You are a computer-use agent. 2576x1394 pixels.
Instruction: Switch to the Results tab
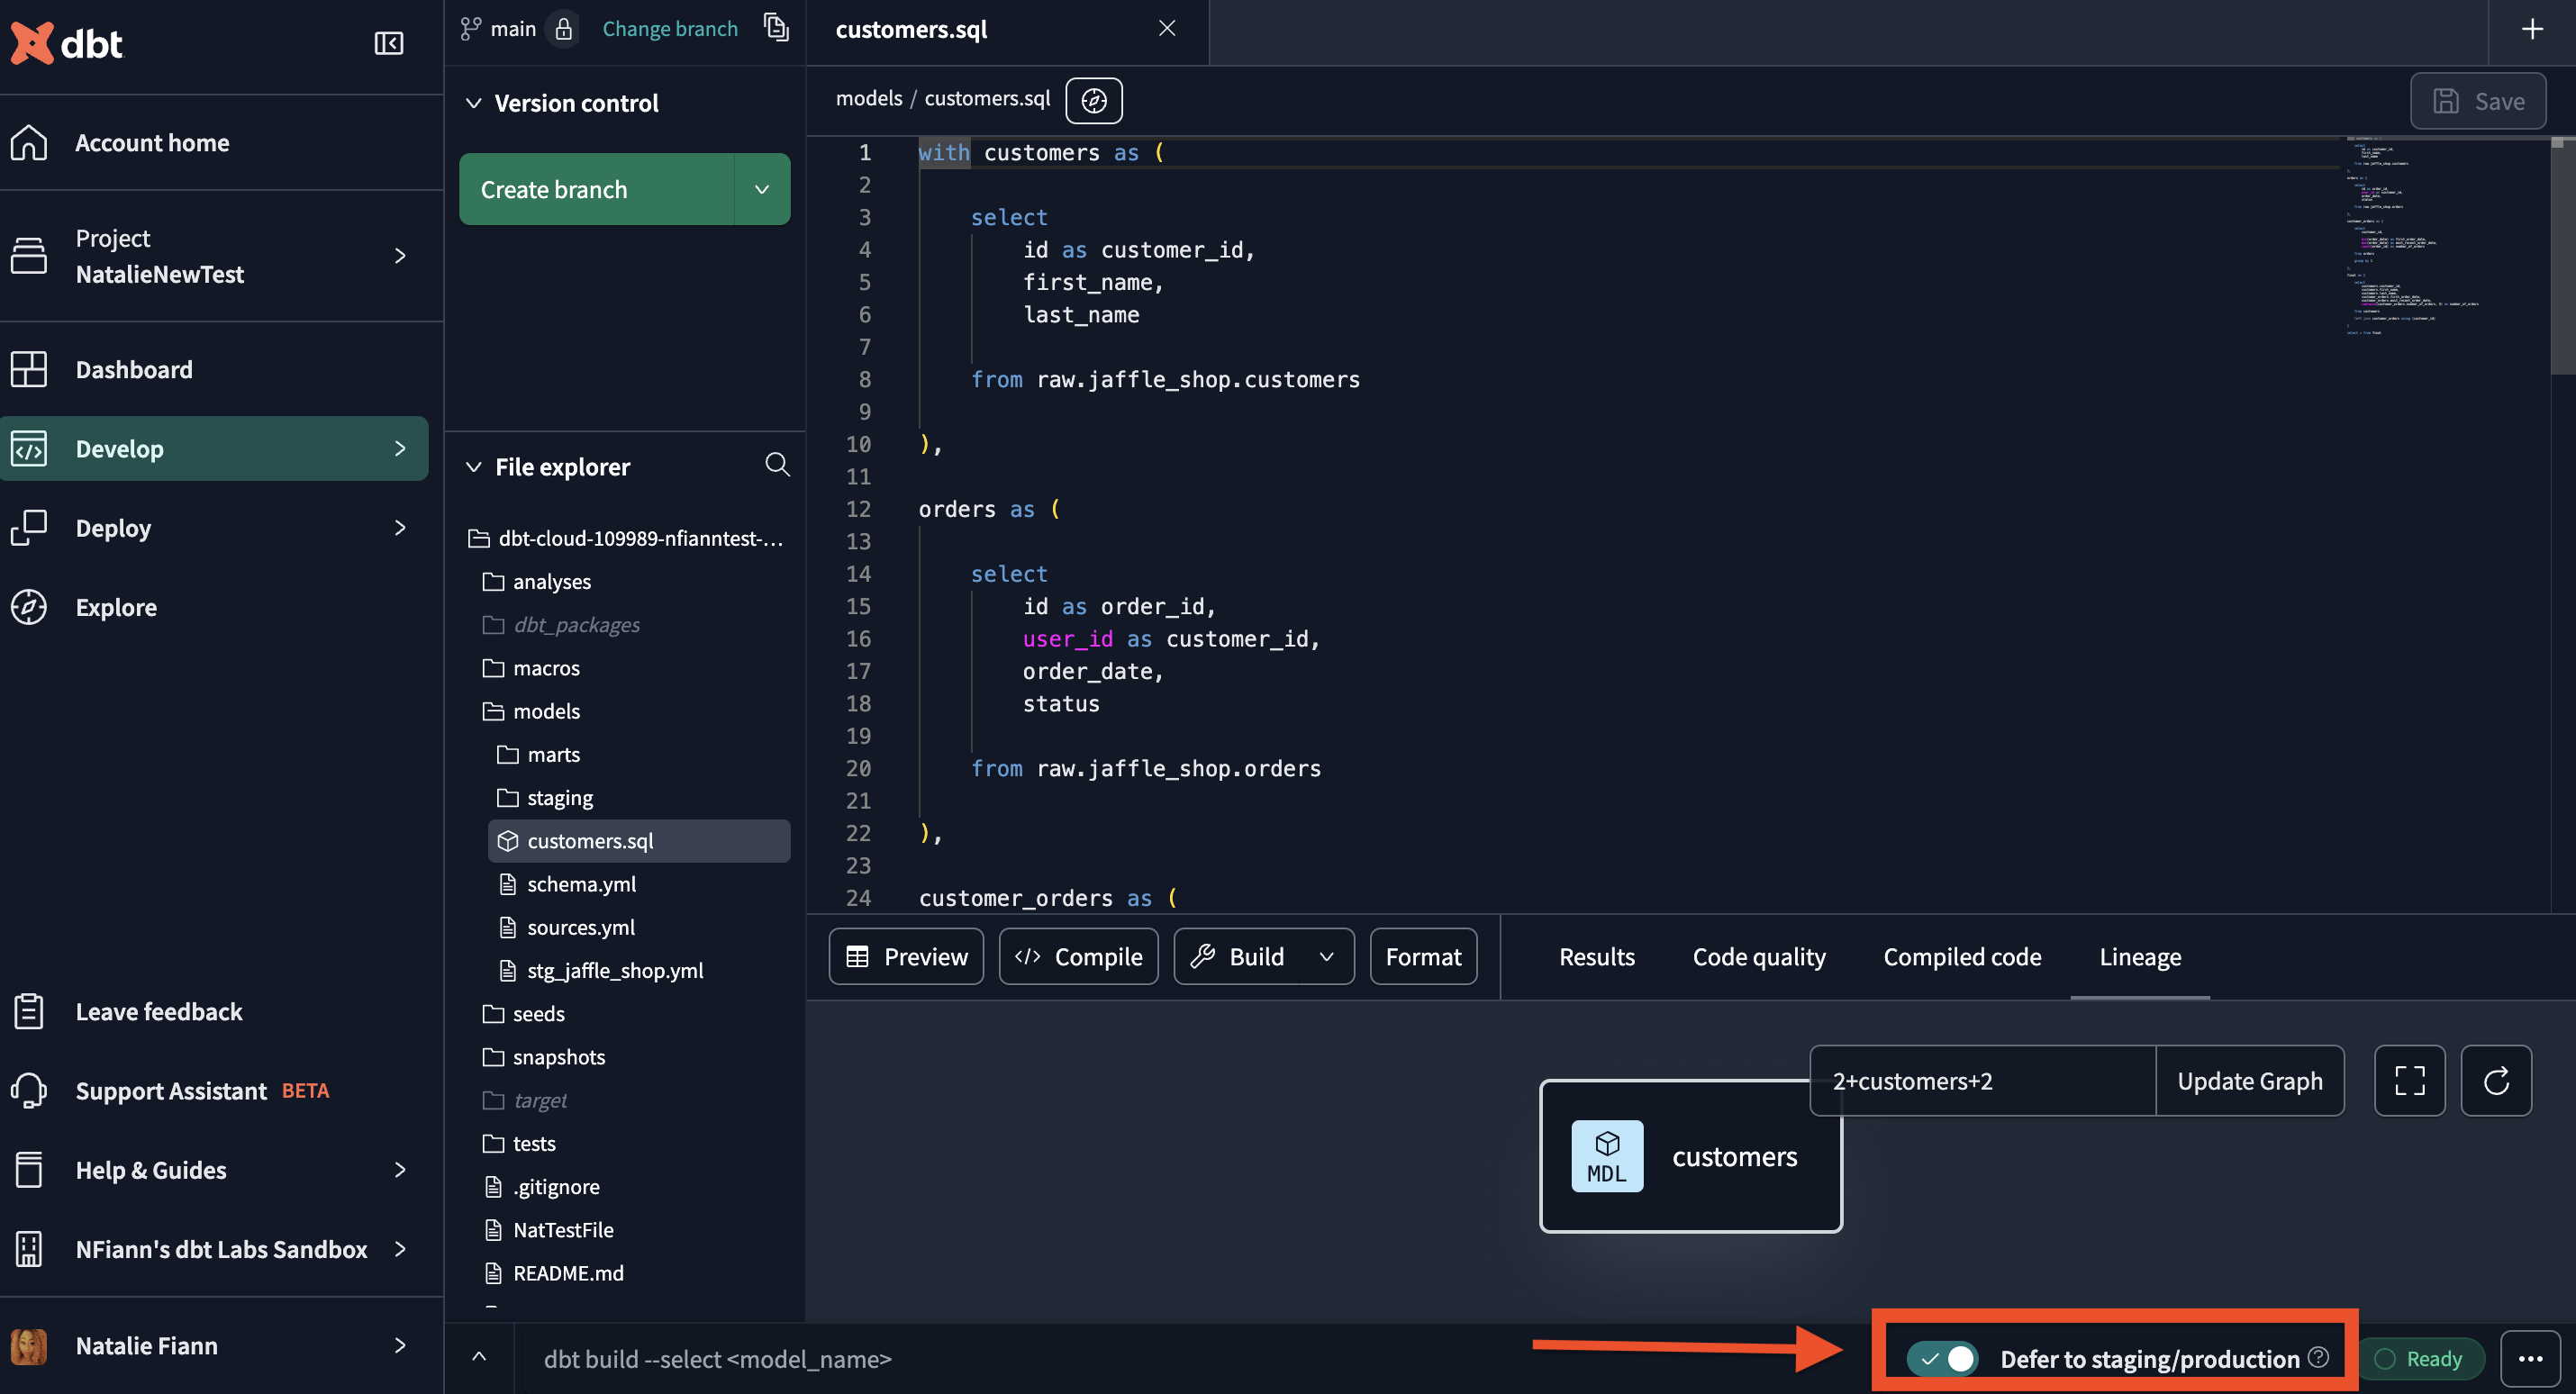pyautogui.click(x=1596, y=957)
